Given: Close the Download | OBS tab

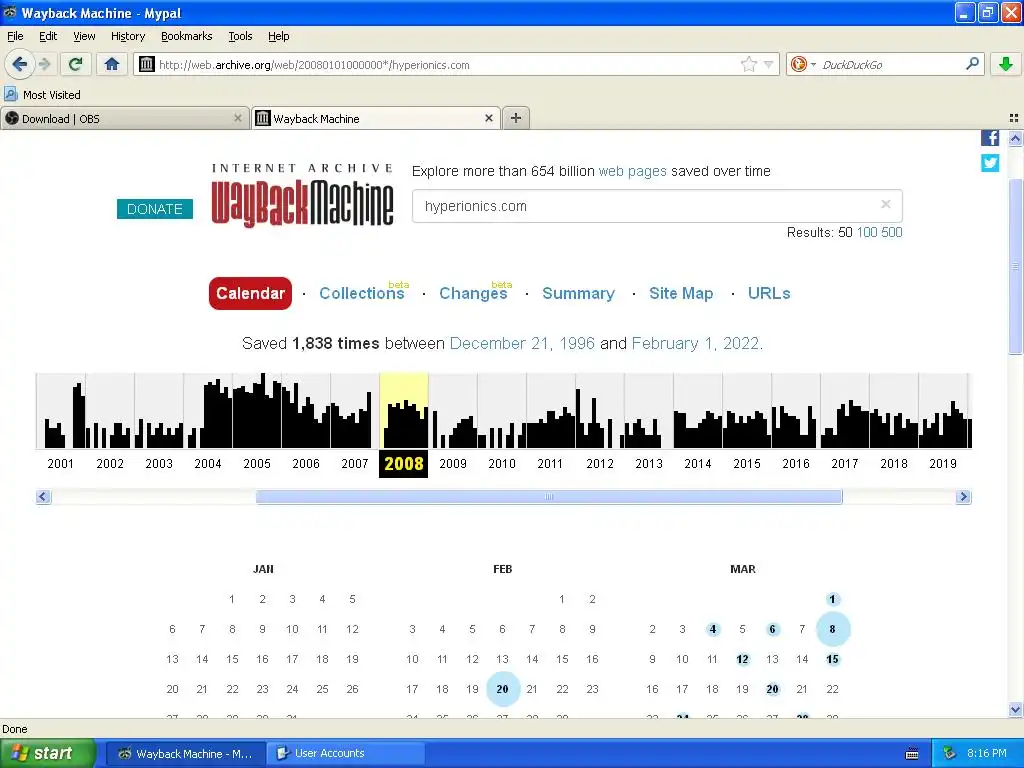Looking at the screenshot, I should 238,118.
